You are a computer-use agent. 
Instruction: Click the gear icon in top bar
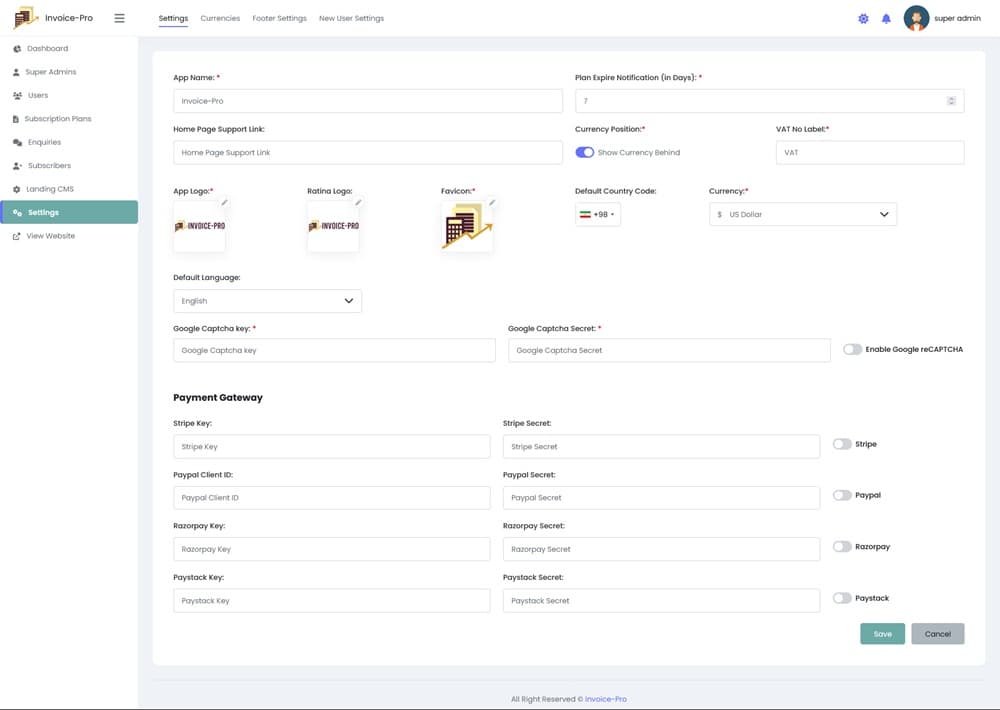pos(863,18)
